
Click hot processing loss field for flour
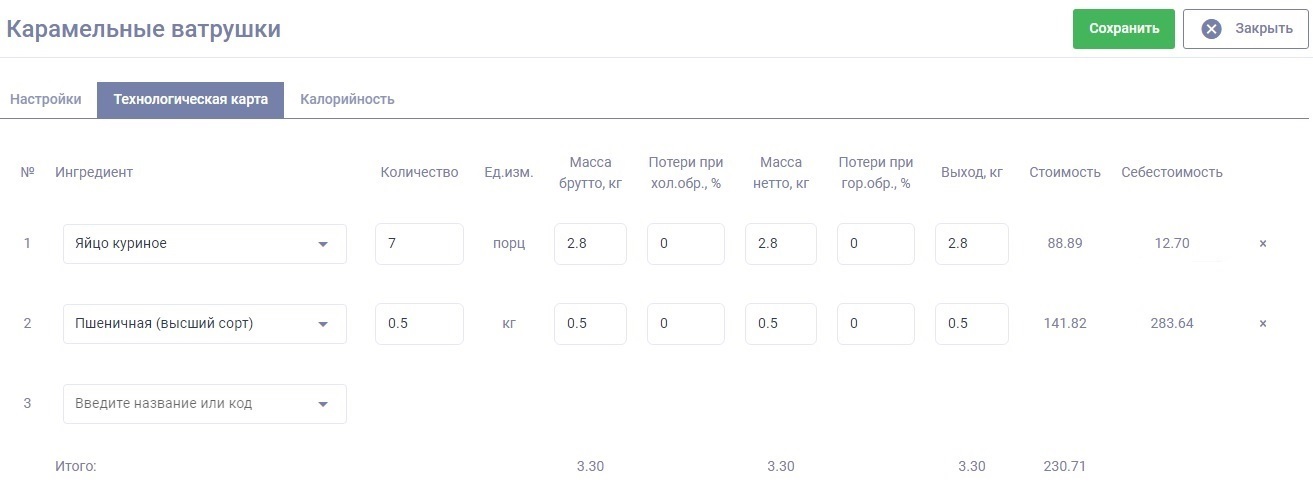click(x=875, y=324)
